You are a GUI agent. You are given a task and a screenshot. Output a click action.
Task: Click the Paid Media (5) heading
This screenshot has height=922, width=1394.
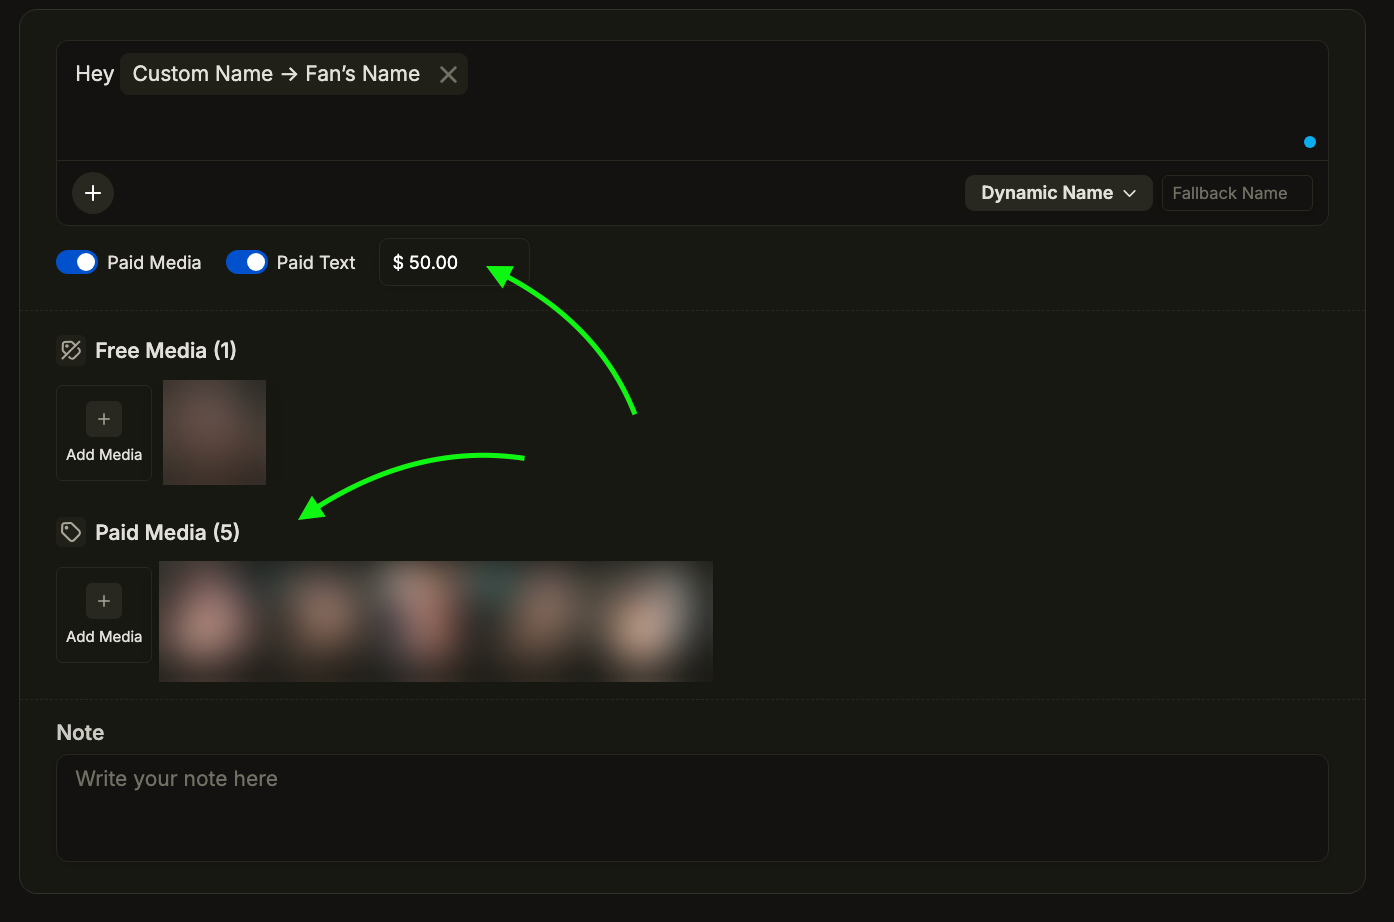[167, 532]
